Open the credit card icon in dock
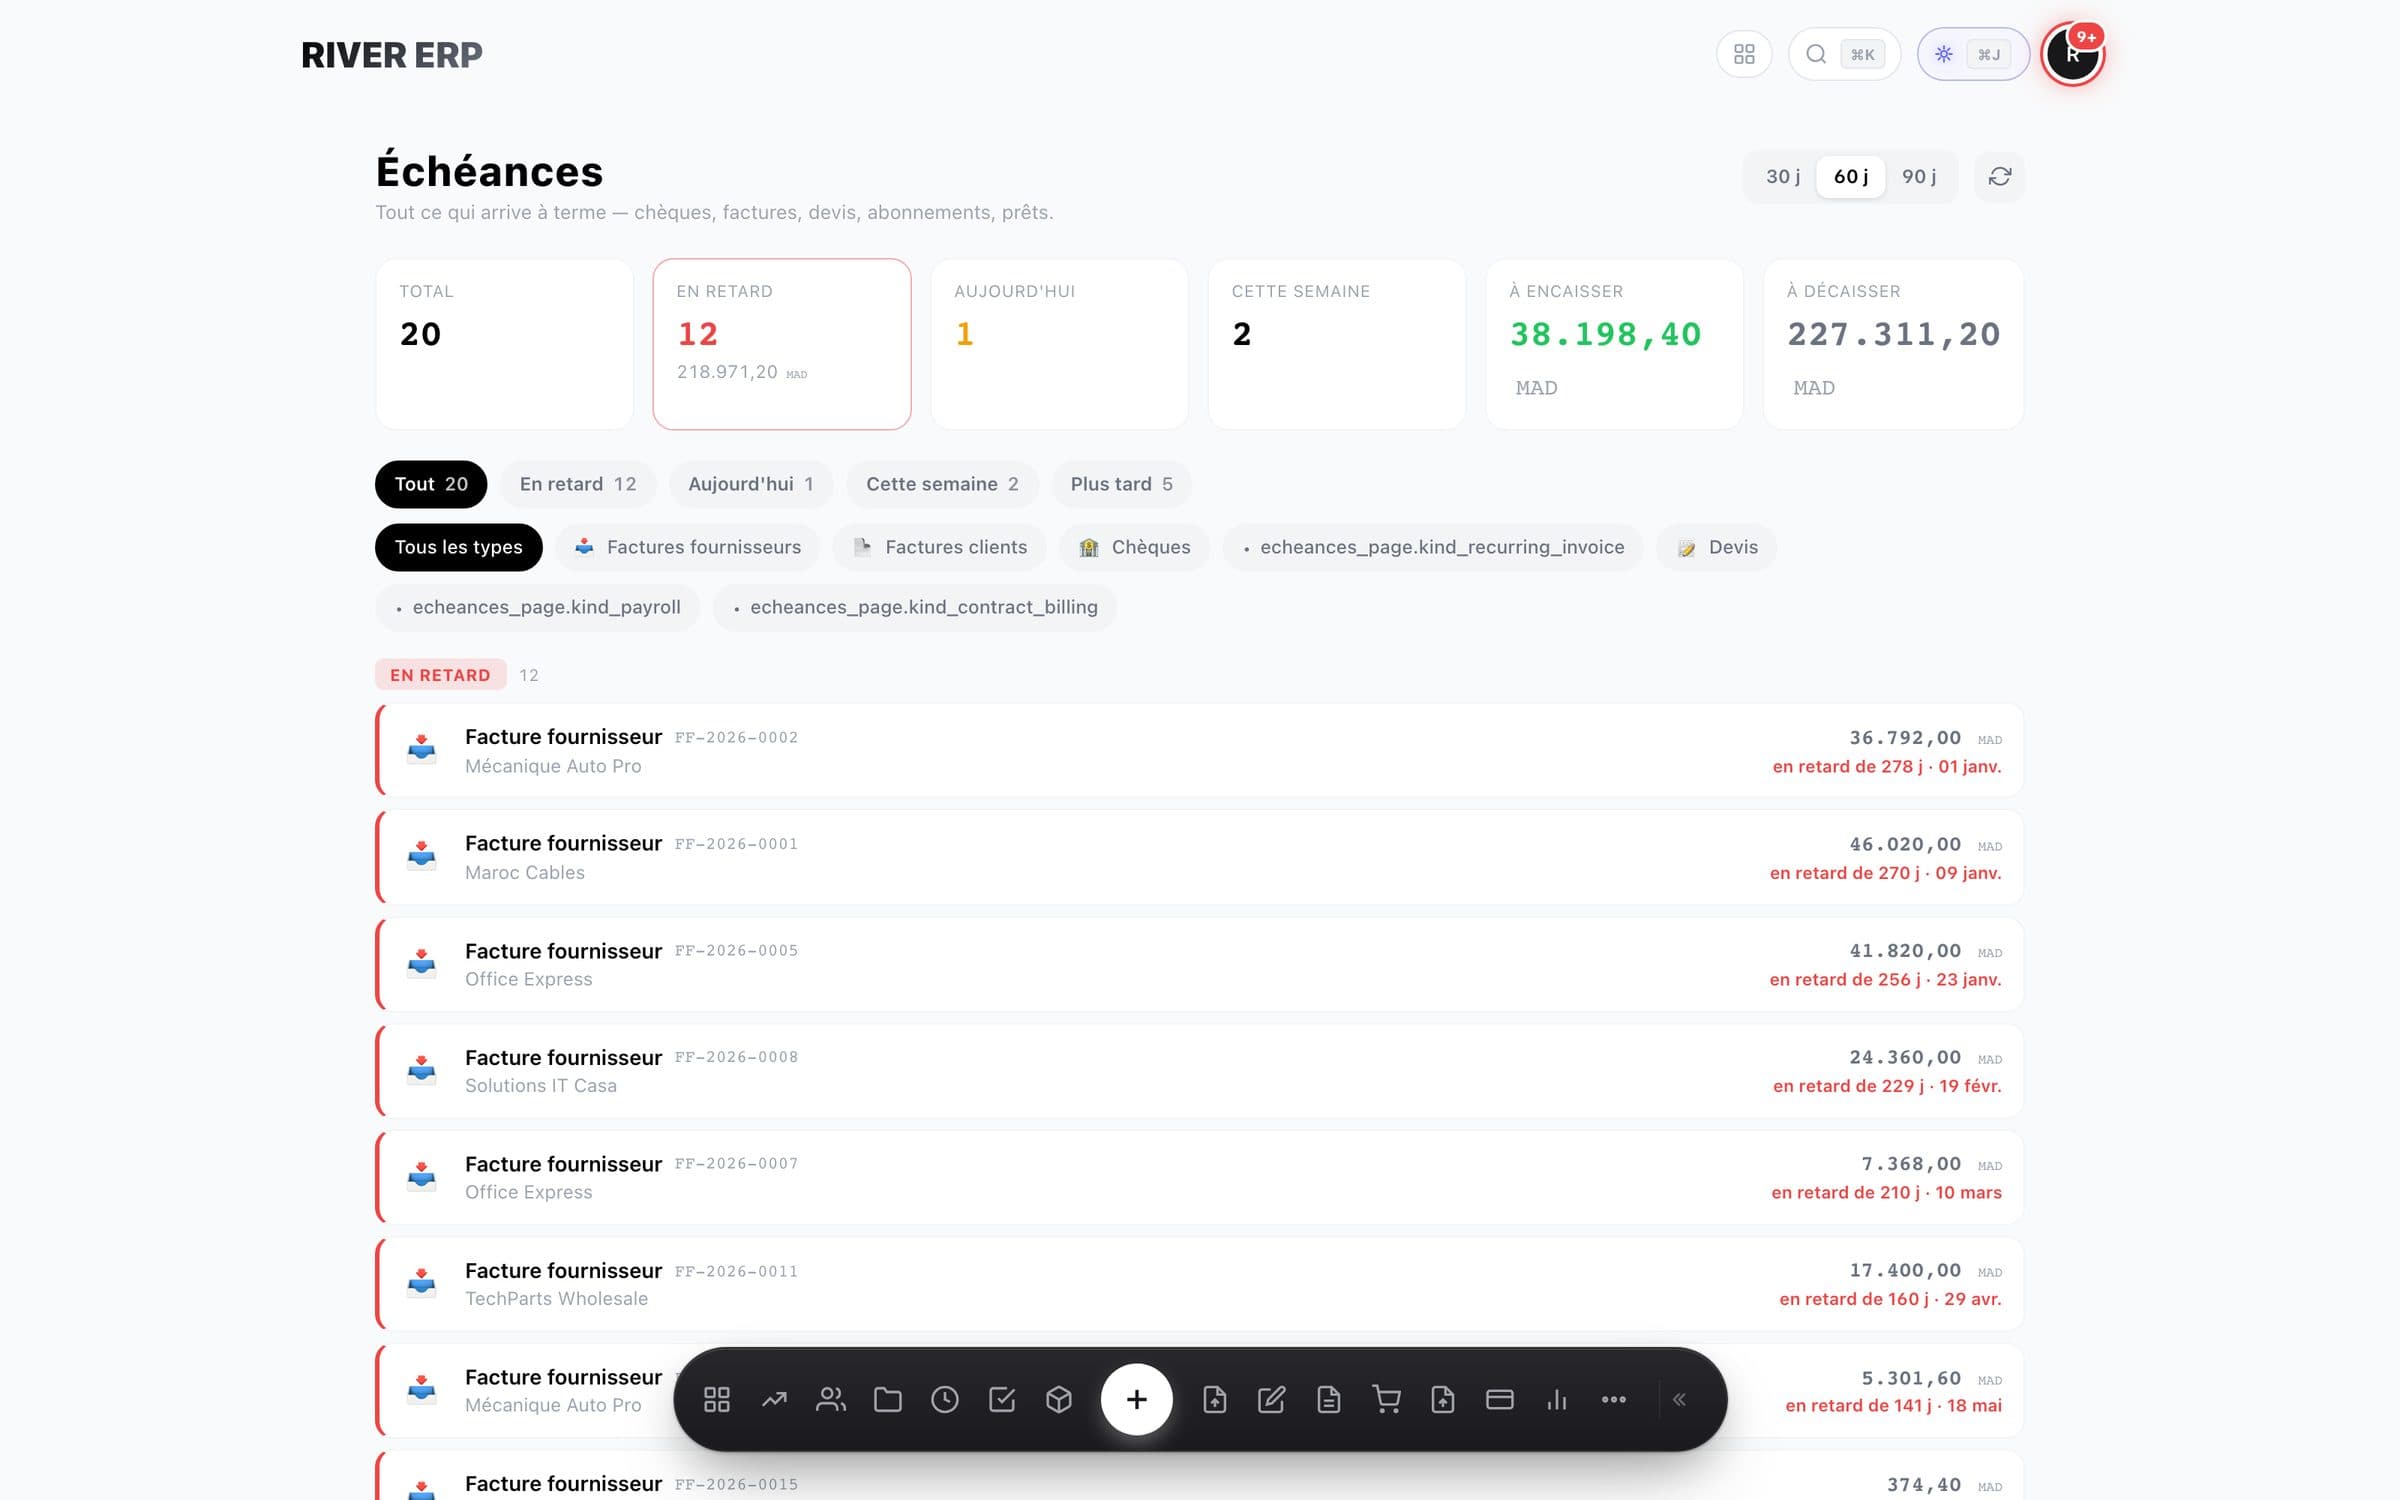Screen dimensions: 2400x1500 1500,1399
